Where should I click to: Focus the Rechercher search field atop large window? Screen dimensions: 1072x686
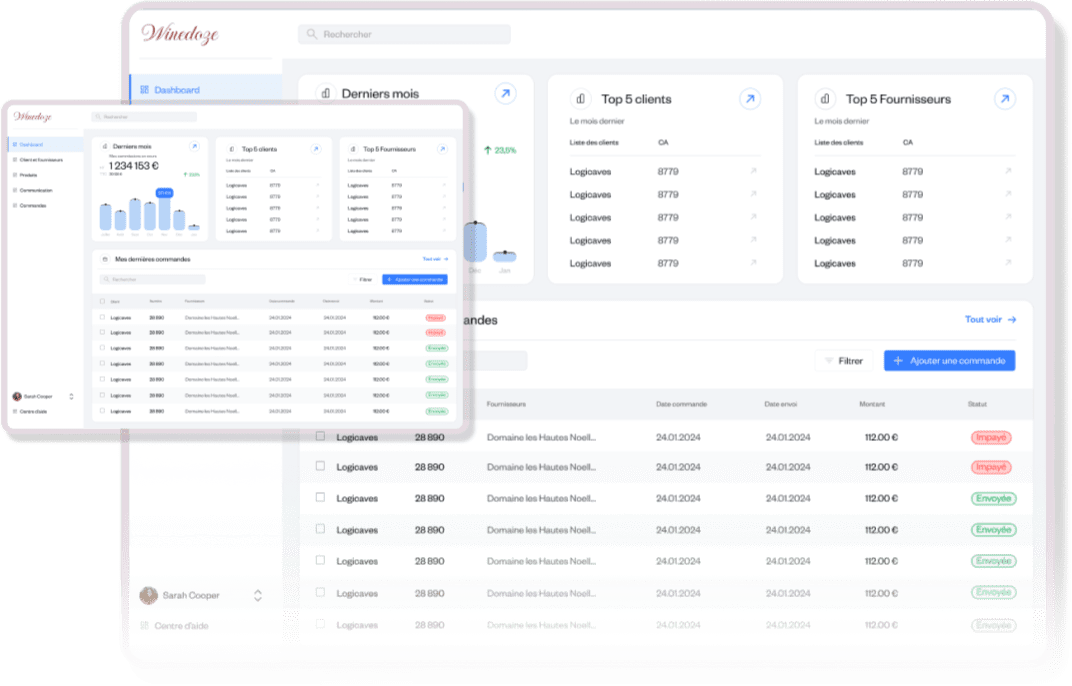pyautogui.click(x=404, y=35)
